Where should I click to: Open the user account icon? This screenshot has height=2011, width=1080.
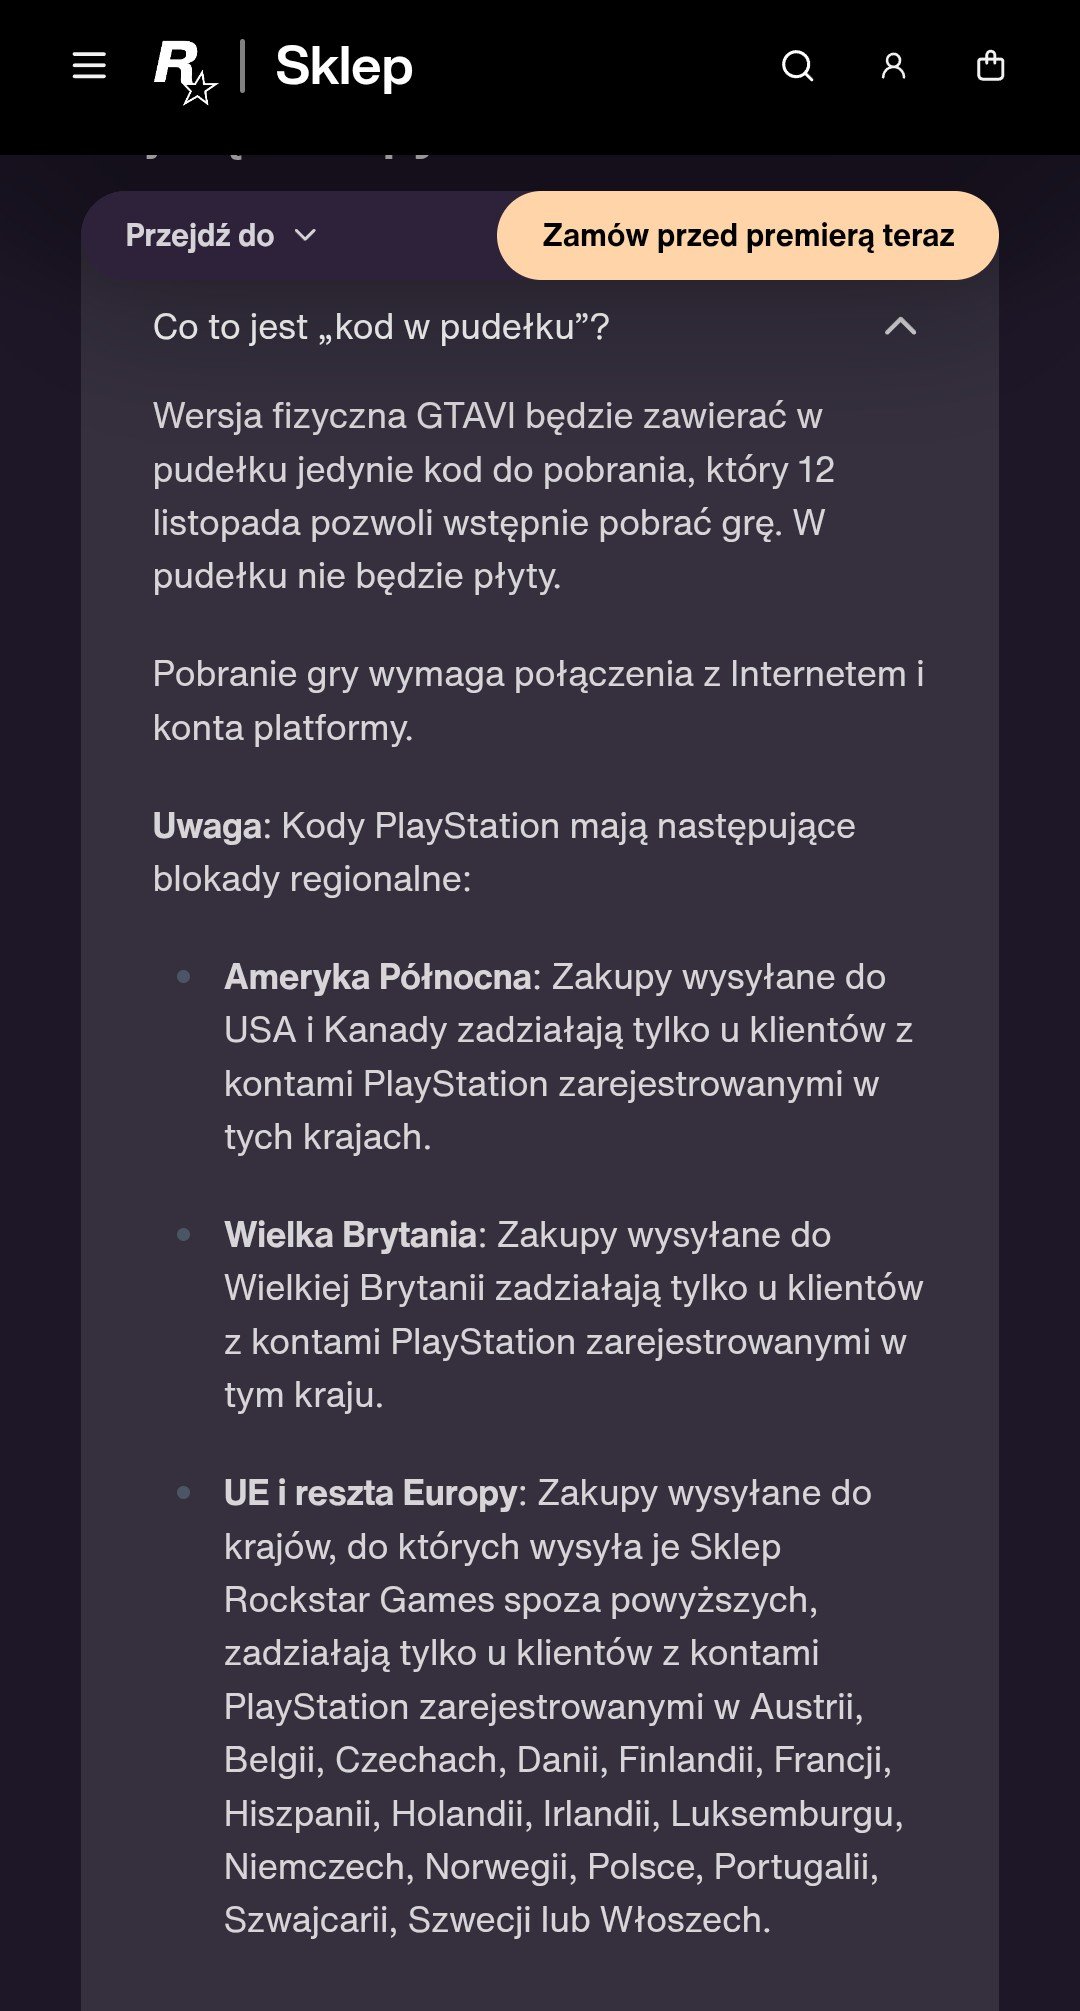893,66
